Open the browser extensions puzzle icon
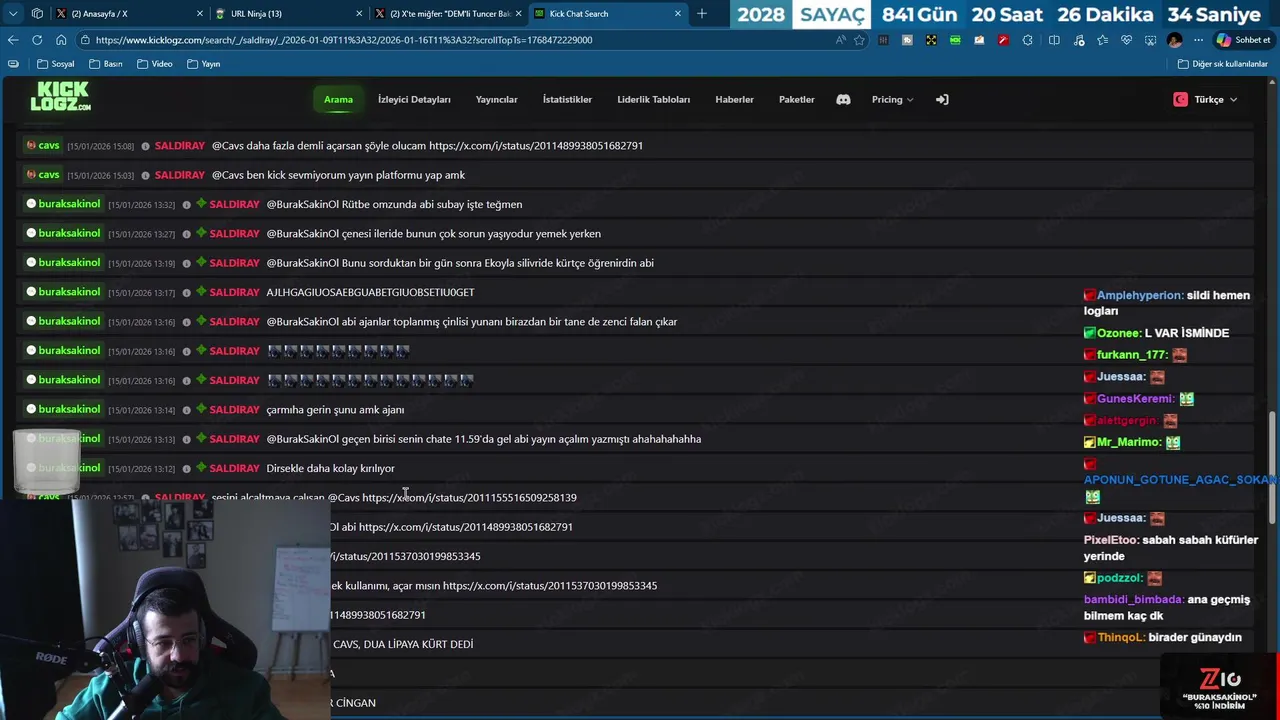Image resolution: width=1280 pixels, height=720 pixels. (1027, 40)
